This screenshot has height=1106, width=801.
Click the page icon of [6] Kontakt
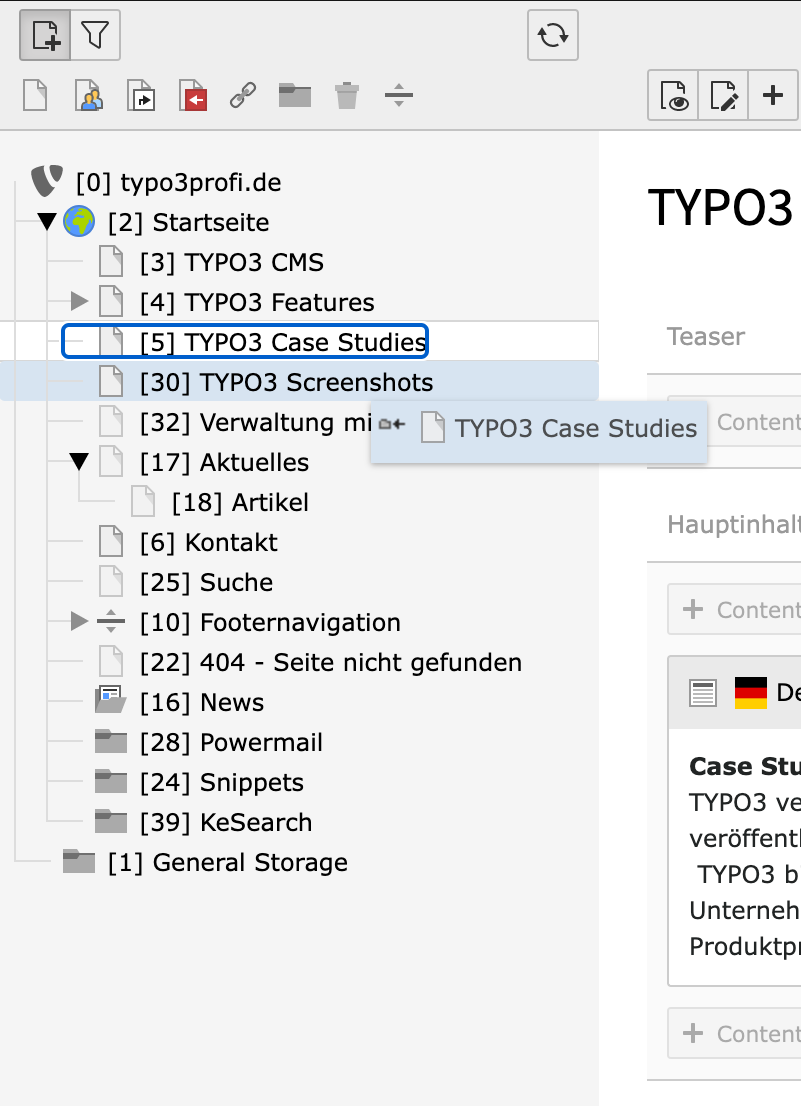point(111,542)
